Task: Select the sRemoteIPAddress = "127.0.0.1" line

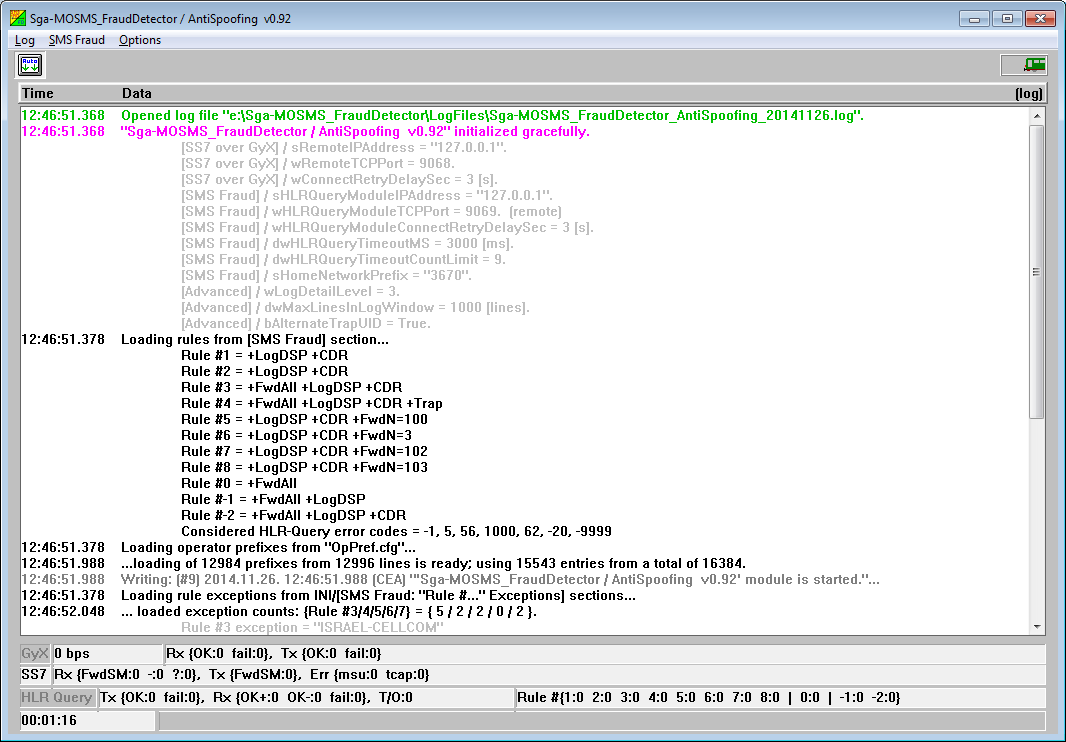Action: click(x=343, y=148)
